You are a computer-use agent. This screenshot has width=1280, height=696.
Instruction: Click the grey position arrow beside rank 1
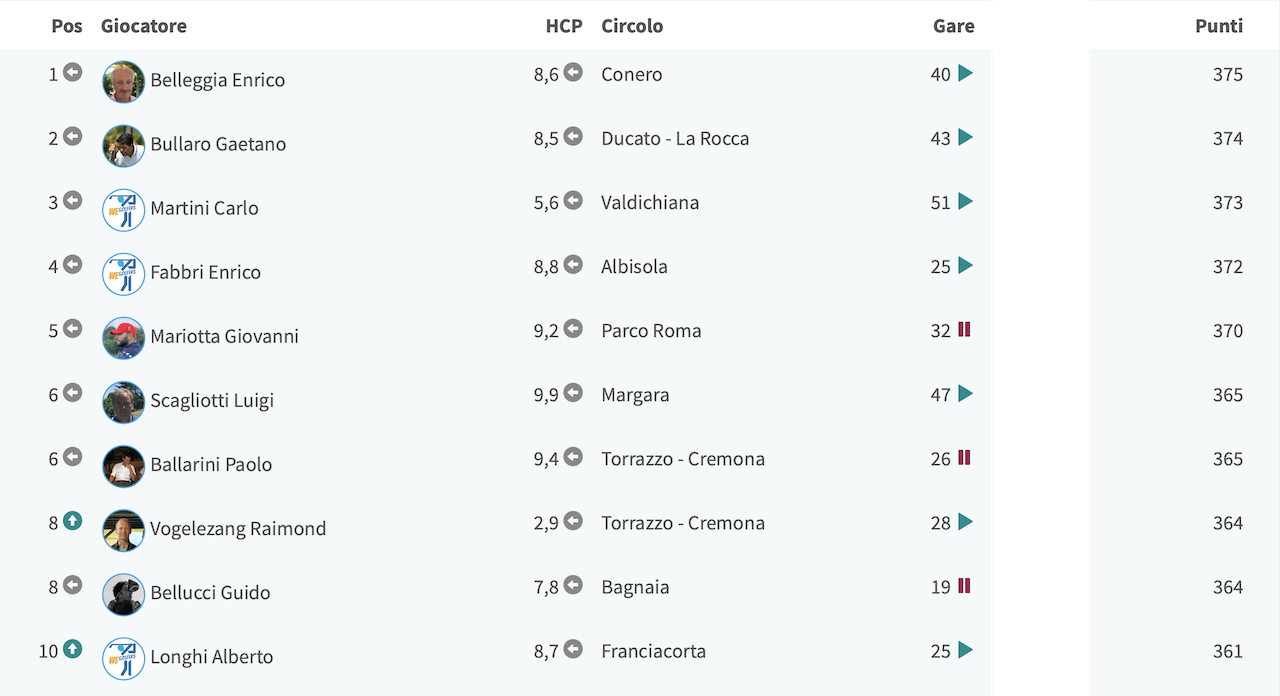[x=72, y=72]
